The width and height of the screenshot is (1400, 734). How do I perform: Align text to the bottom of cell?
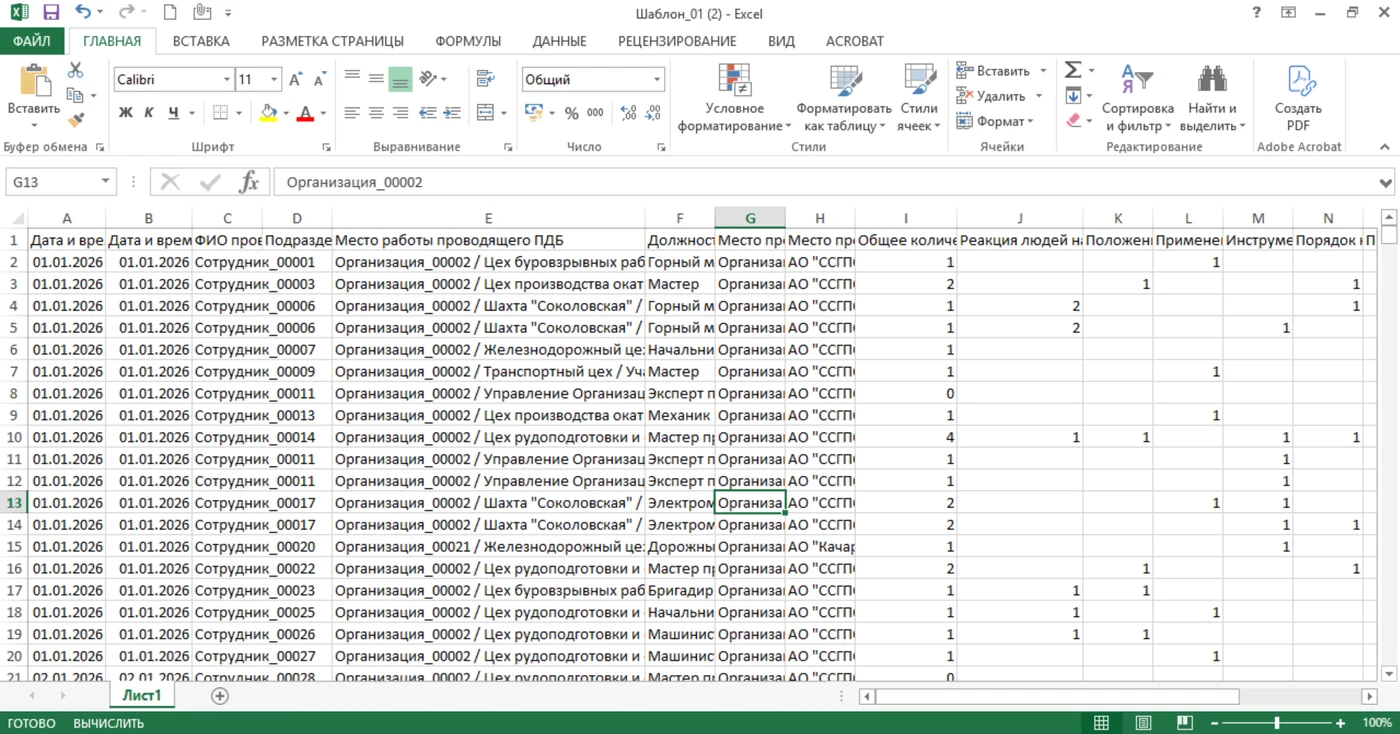click(x=400, y=78)
